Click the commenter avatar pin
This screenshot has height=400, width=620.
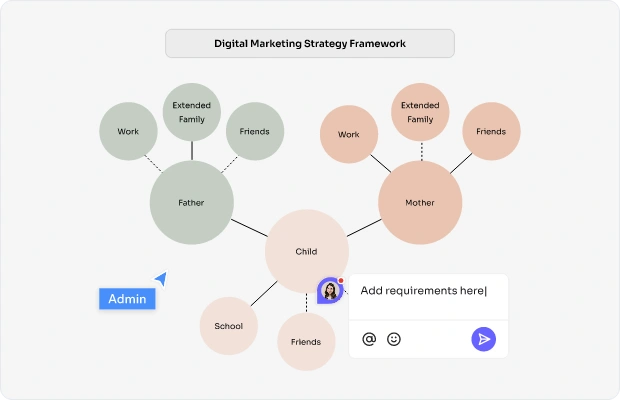[330, 291]
